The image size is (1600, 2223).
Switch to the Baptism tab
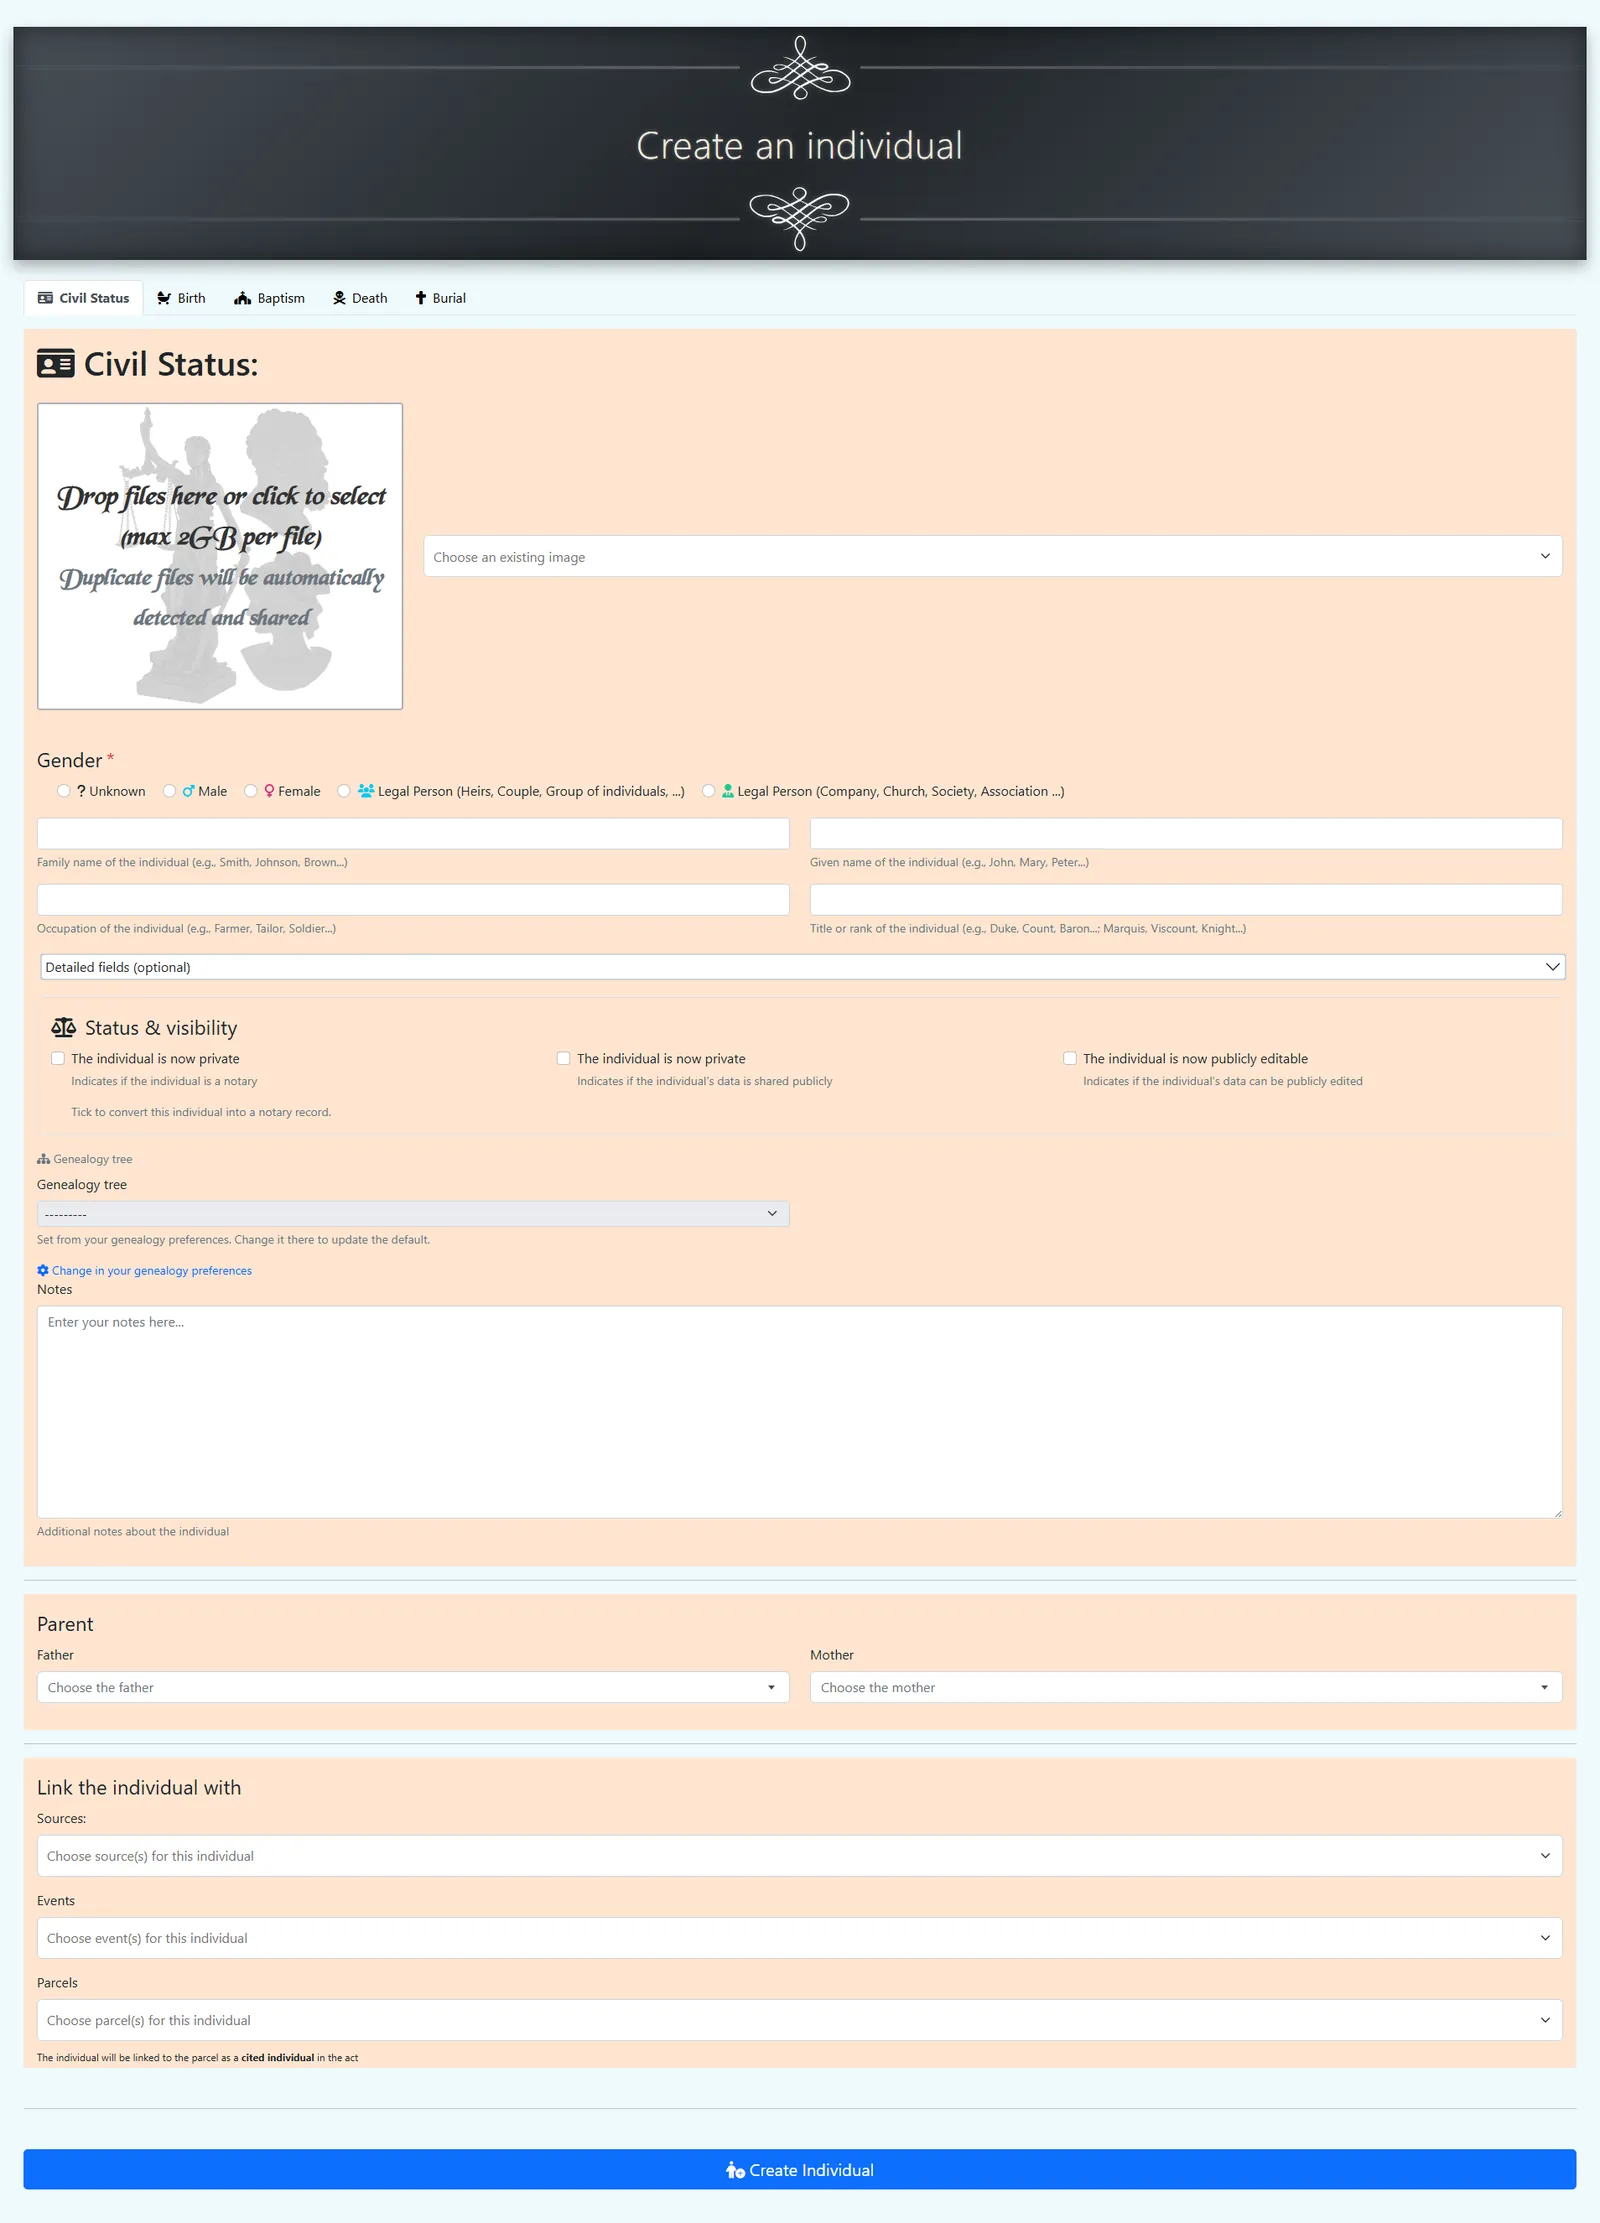269,298
